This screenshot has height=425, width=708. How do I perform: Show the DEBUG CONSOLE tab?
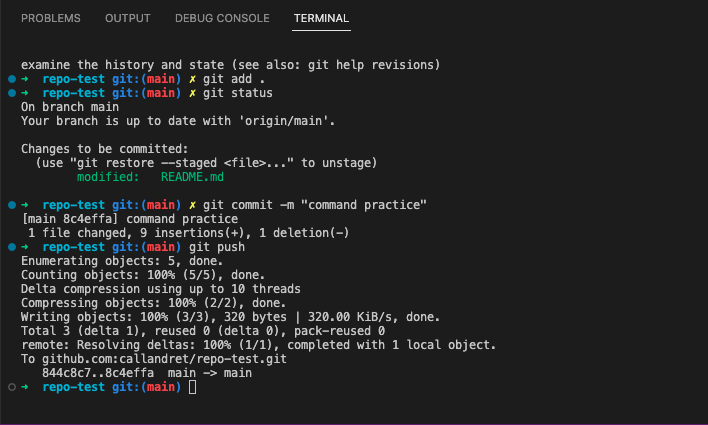pyautogui.click(x=222, y=18)
